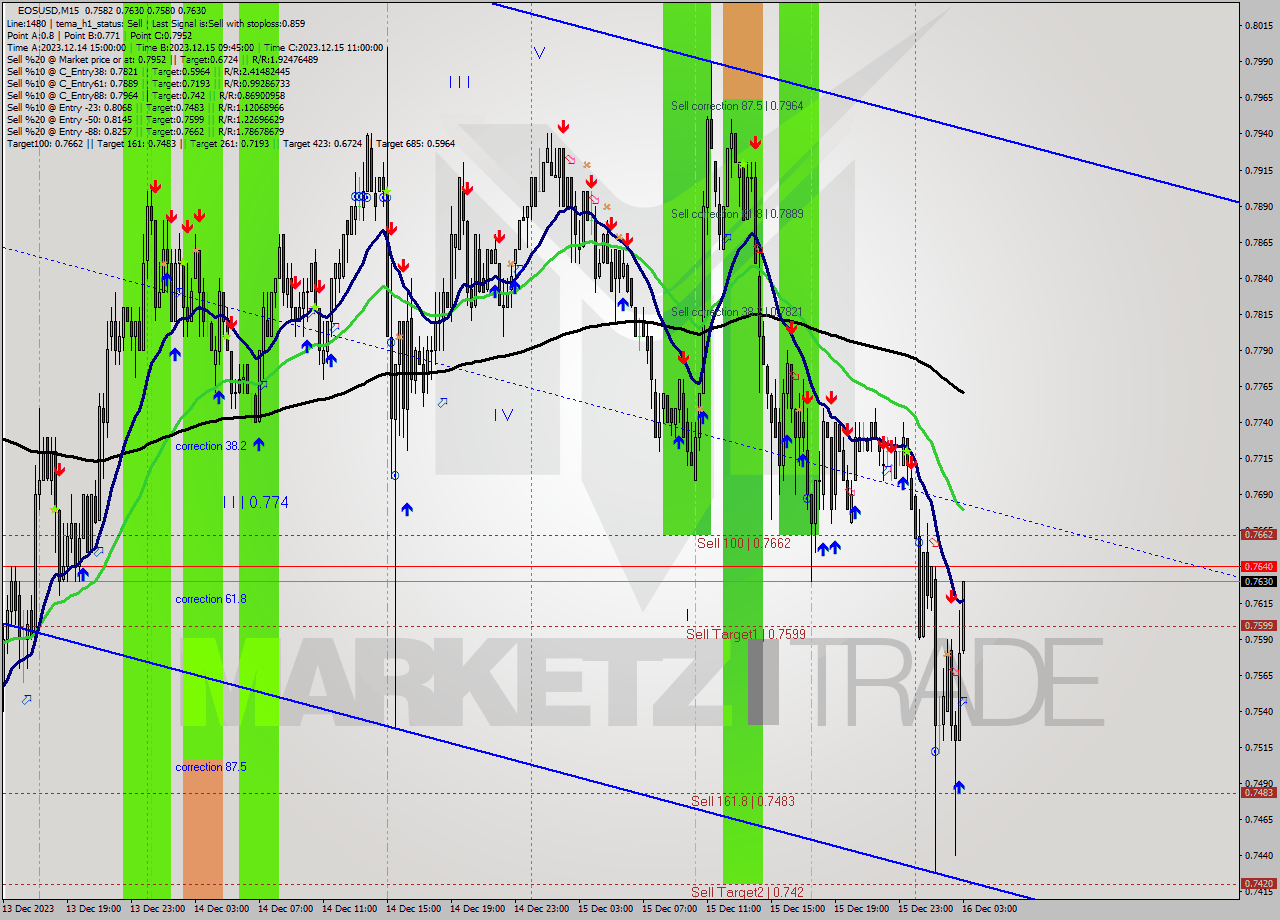
Task: Select the Last Signal stoploss info line
Action: click(156, 23)
